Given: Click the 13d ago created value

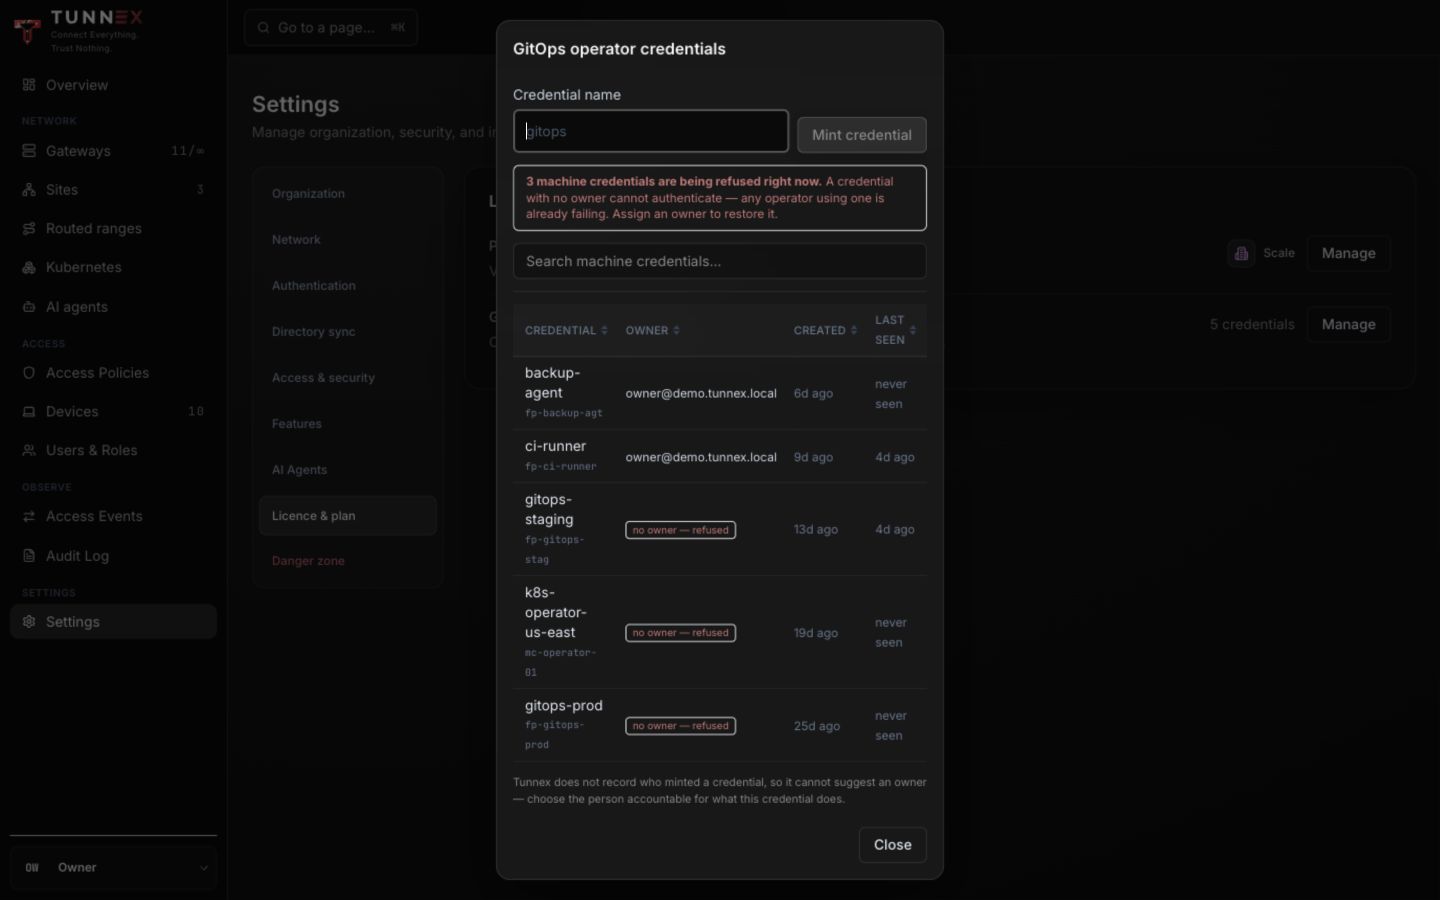Looking at the screenshot, I should [816, 530].
